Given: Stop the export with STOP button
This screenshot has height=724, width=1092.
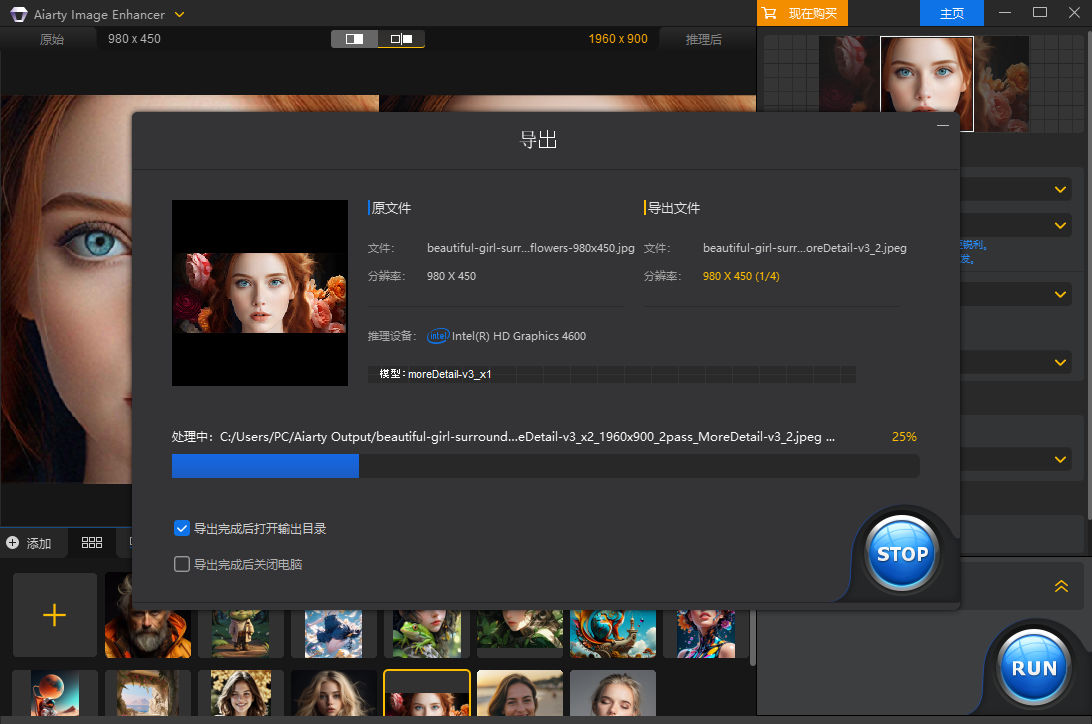Looking at the screenshot, I should coord(902,553).
